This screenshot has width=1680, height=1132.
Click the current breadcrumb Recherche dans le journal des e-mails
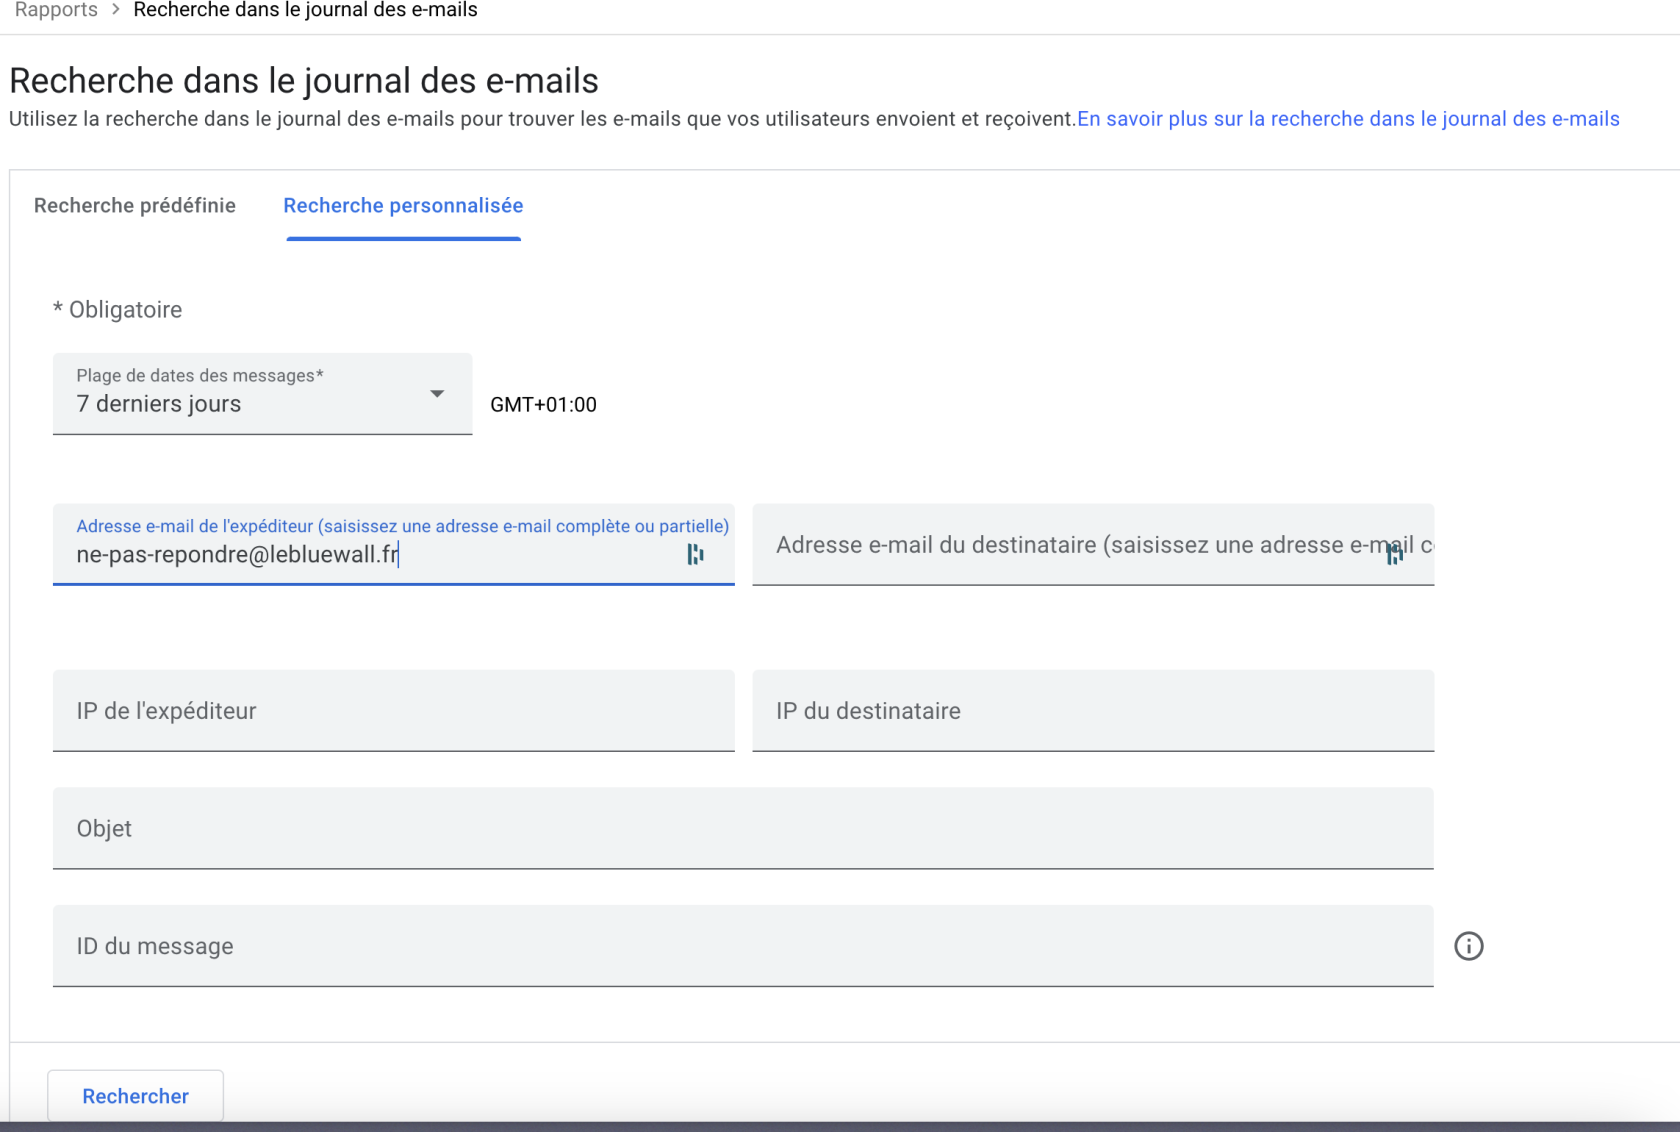point(305,10)
